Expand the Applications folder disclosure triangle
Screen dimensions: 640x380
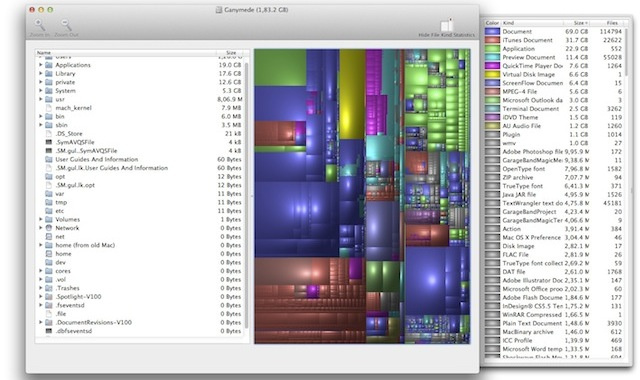click(x=40, y=65)
